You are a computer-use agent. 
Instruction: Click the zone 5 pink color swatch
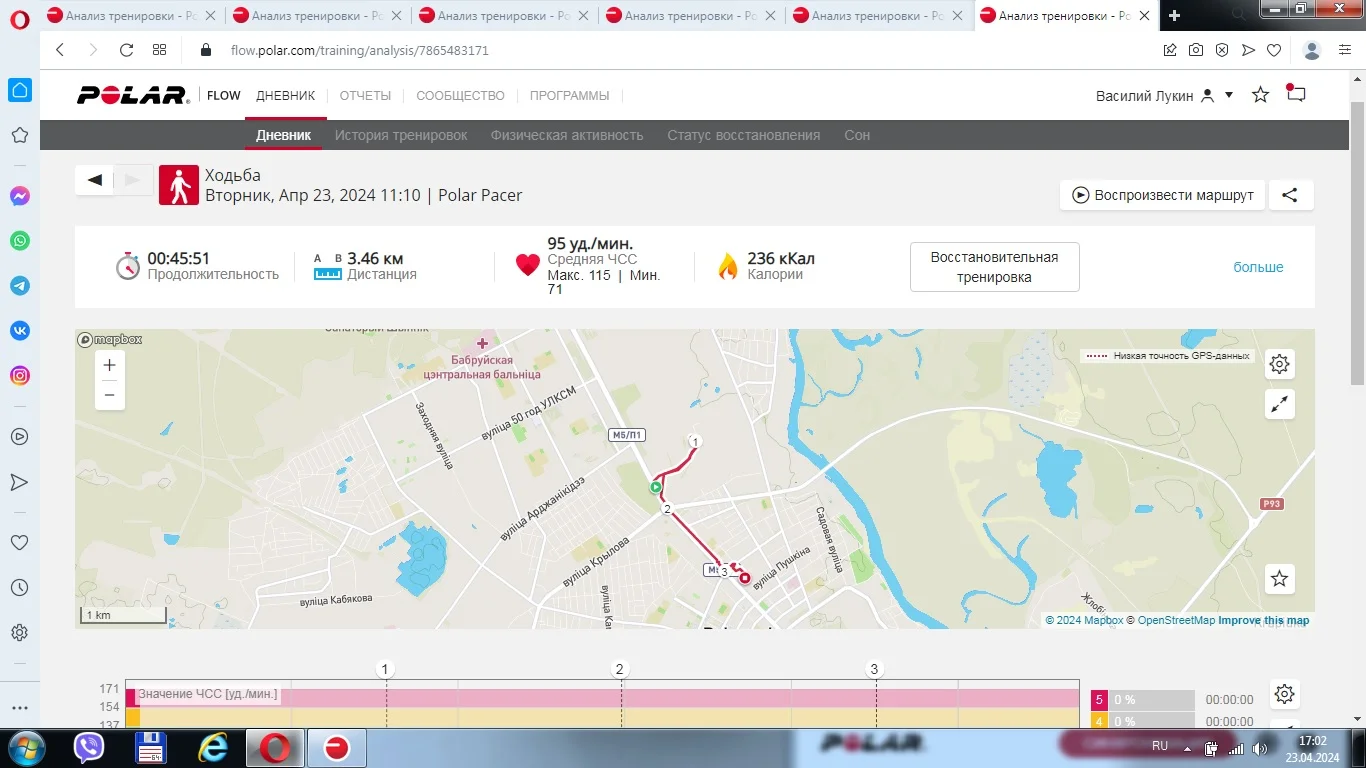(1099, 700)
